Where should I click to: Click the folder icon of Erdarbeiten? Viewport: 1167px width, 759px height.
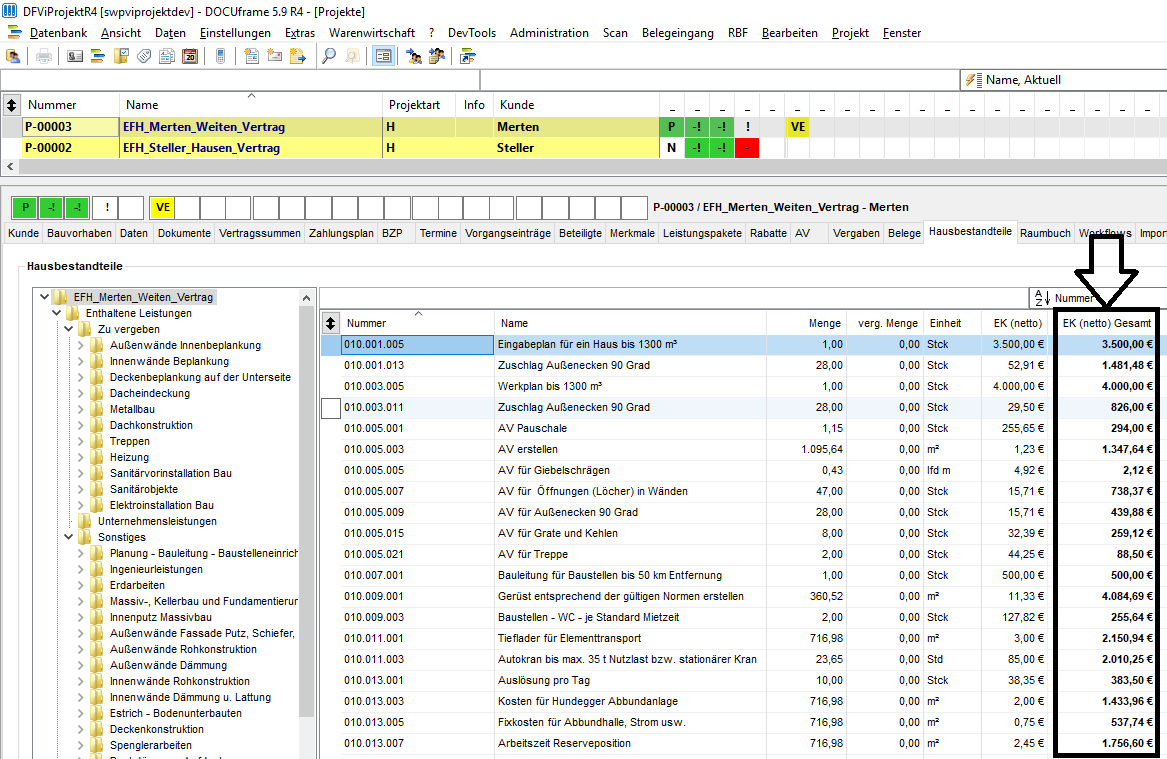(x=97, y=585)
